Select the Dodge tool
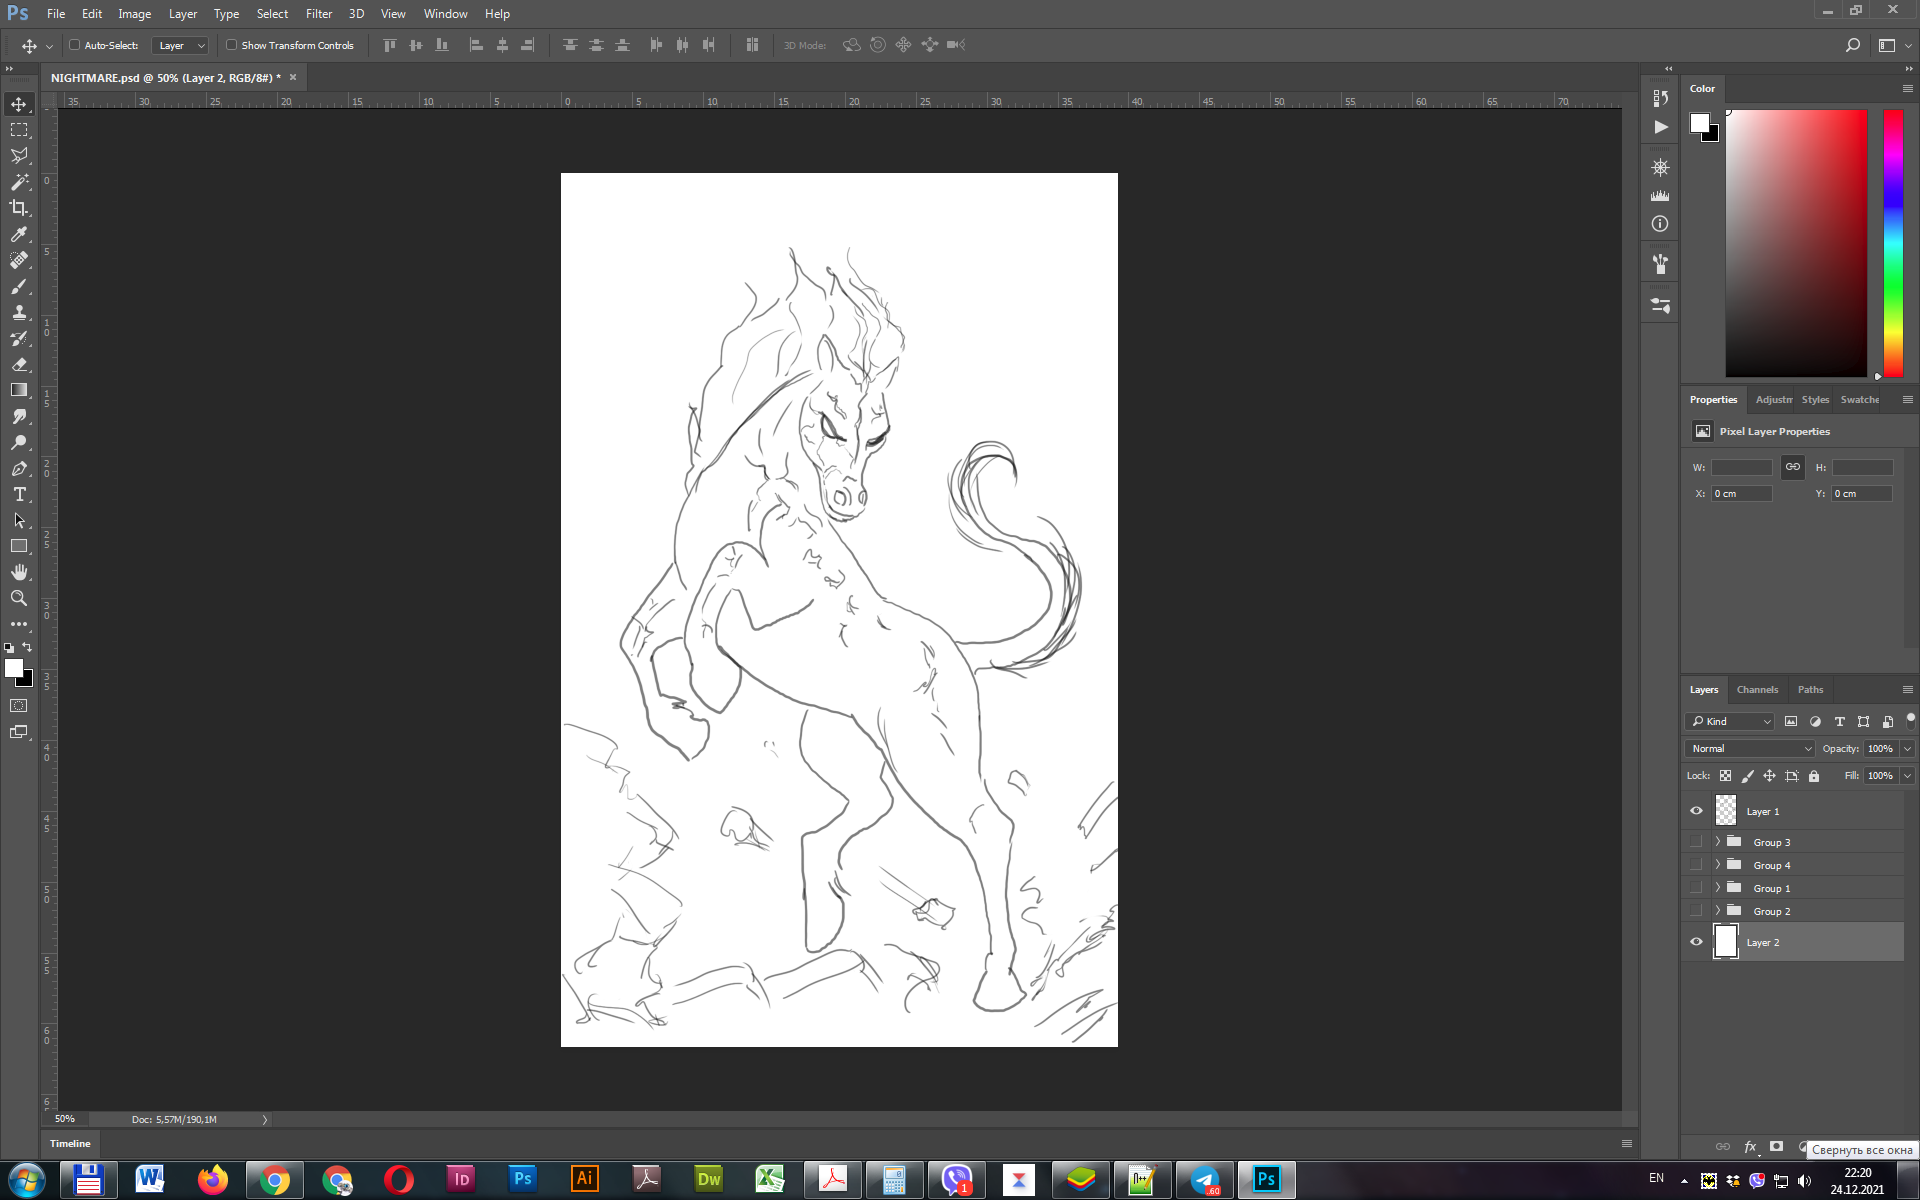 tap(19, 442)
